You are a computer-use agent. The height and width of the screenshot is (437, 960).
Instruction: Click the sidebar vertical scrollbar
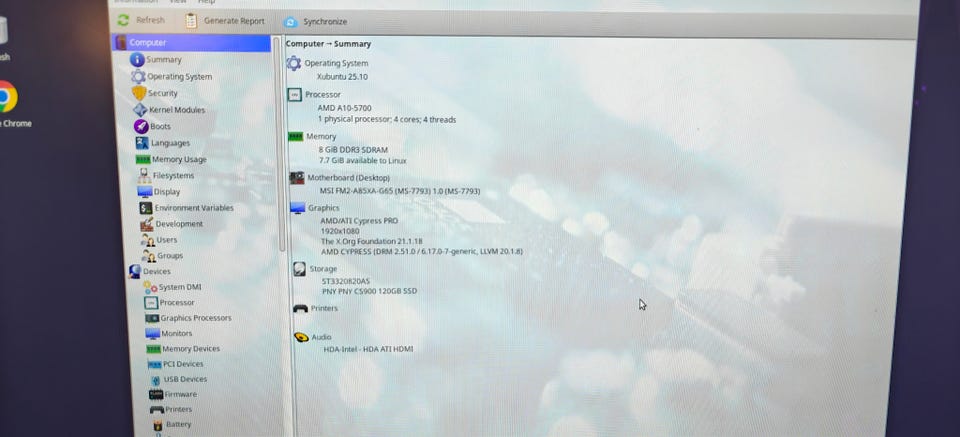280,144
